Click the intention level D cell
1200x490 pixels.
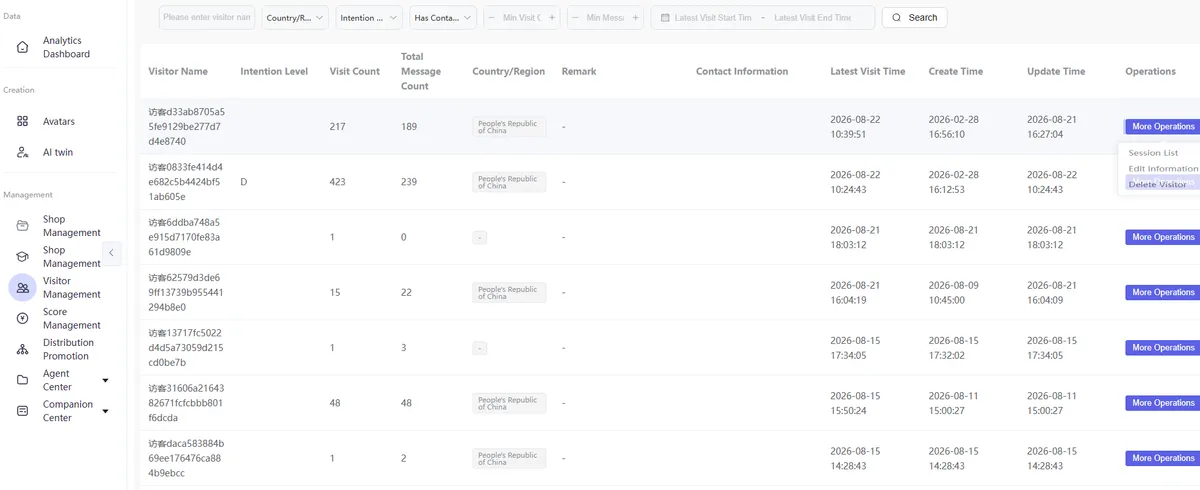(244, 182)
